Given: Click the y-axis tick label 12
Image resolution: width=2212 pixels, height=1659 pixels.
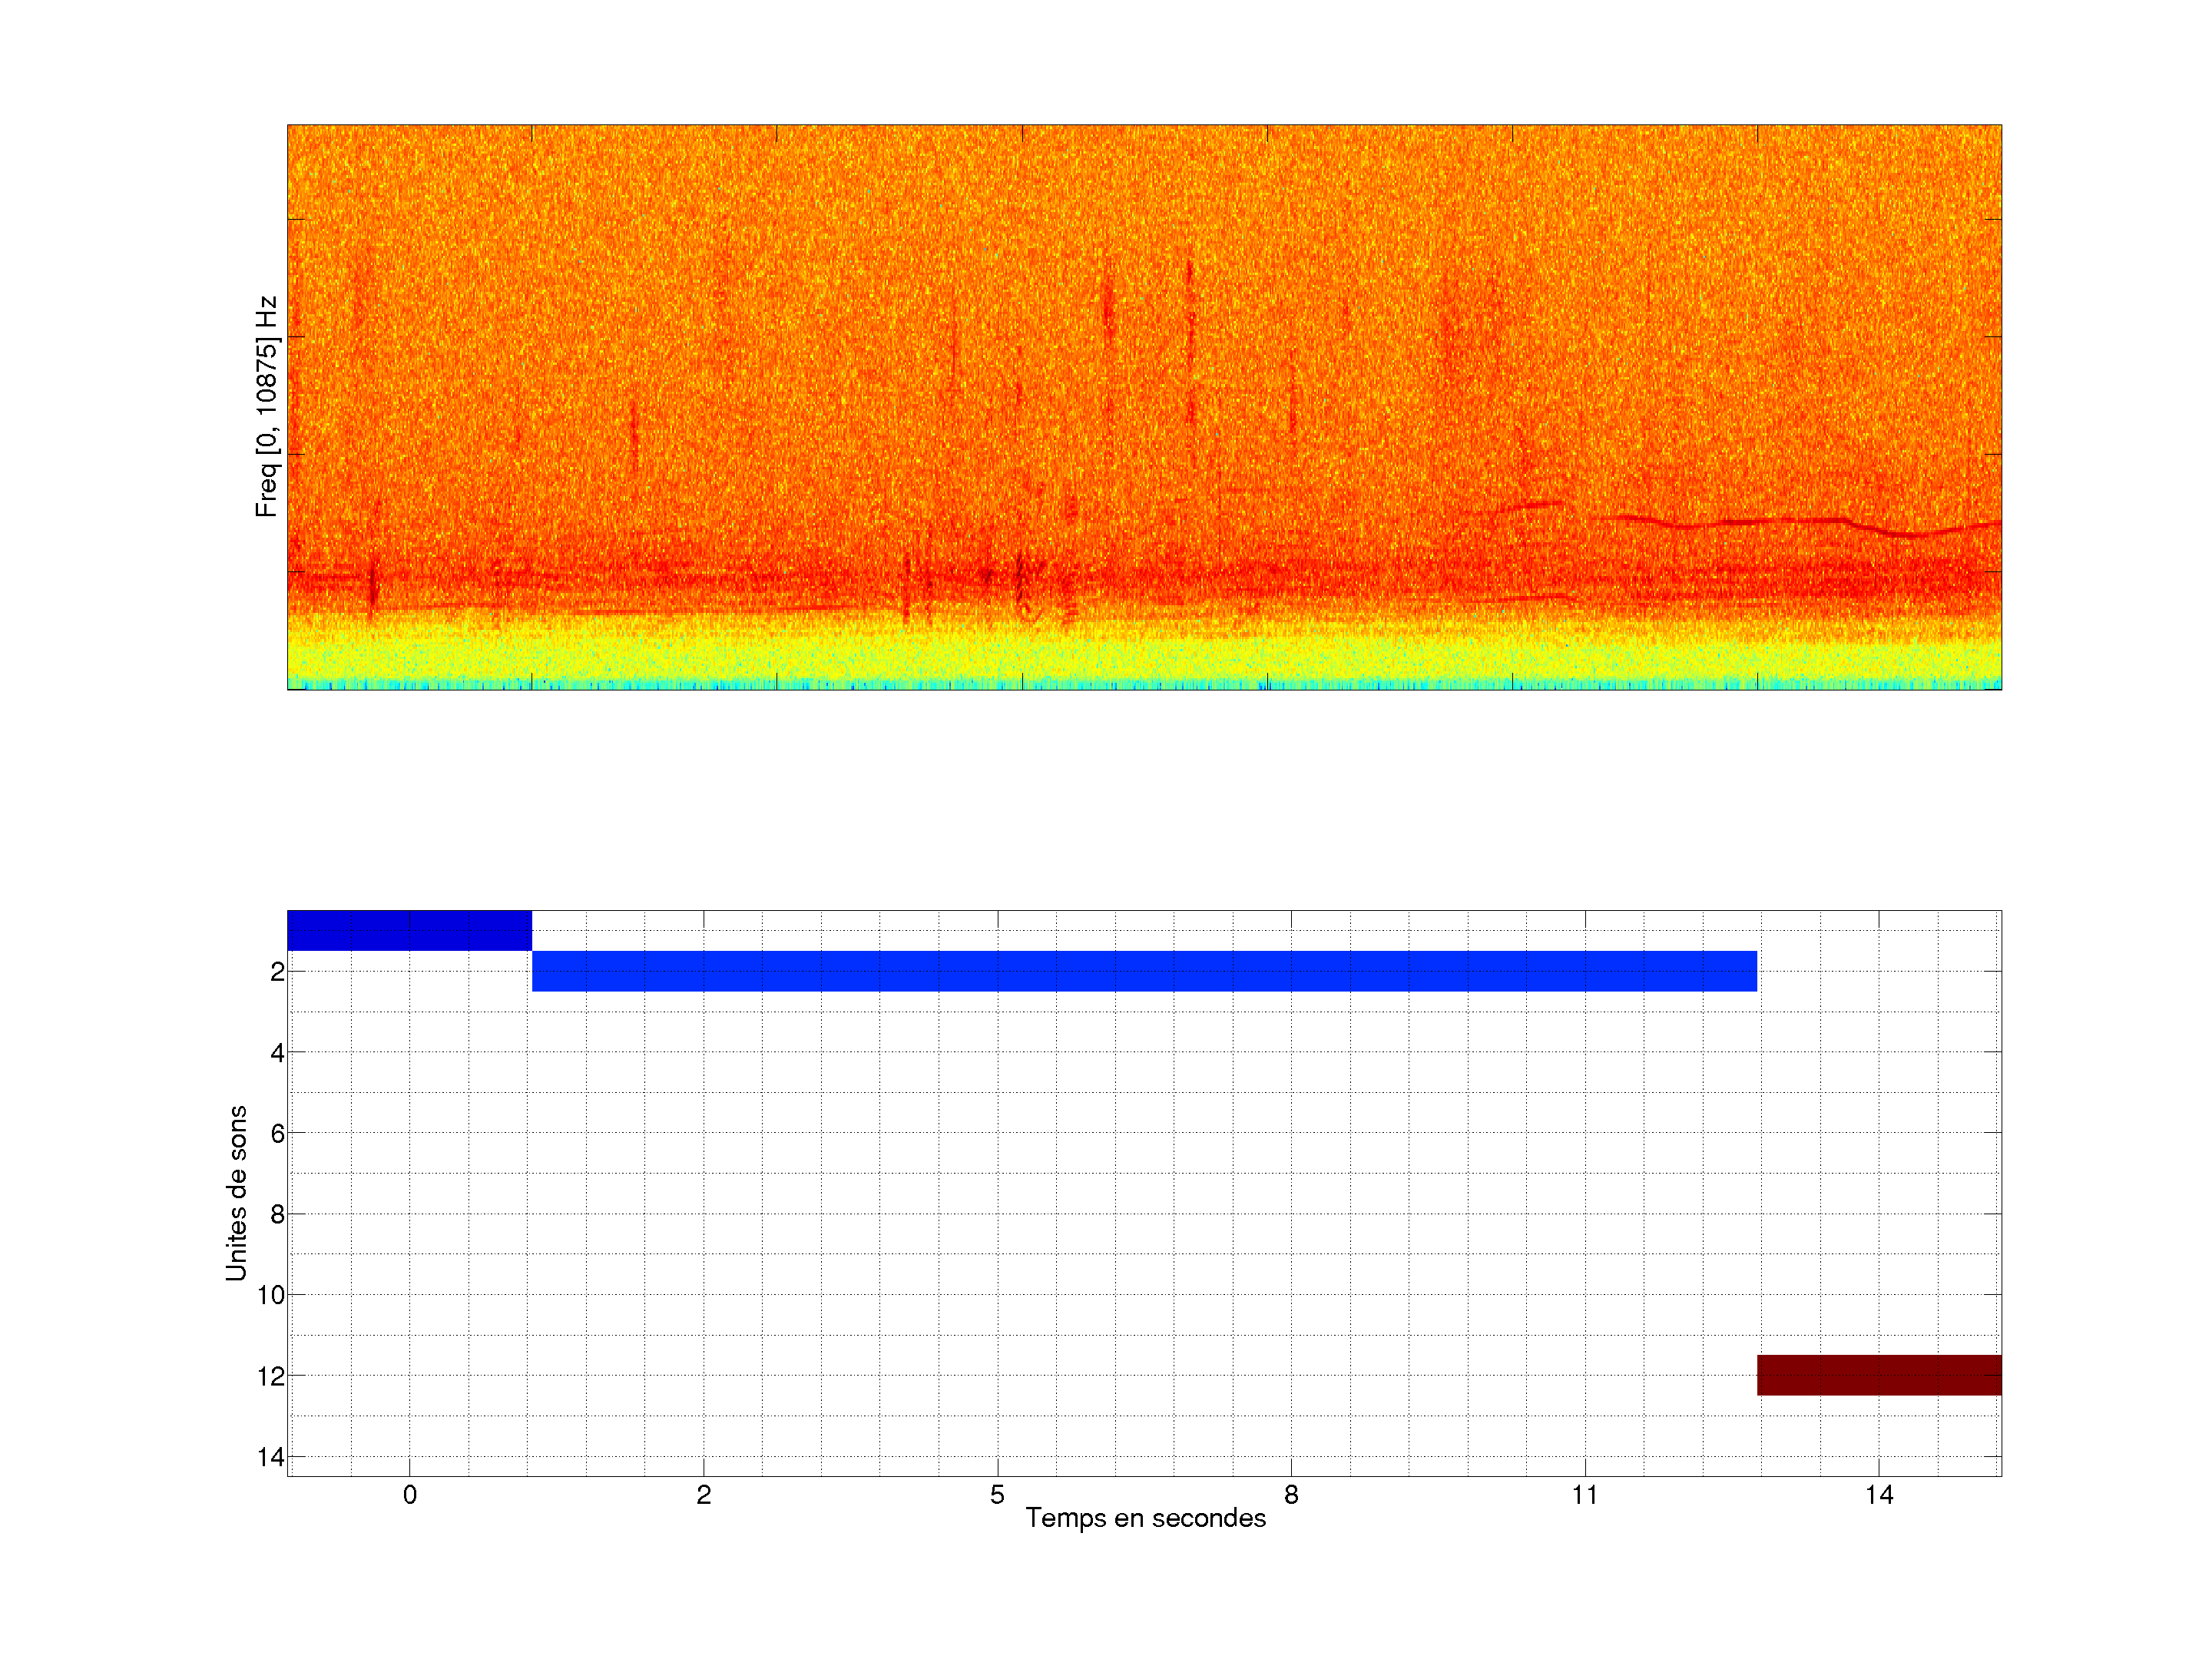Looking at the screenshot, I should pos(271,1376).
